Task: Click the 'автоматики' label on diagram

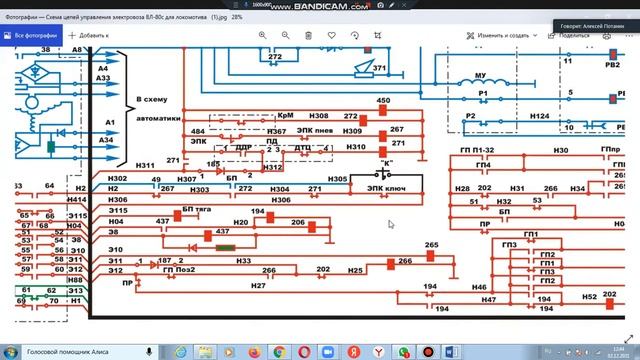Action: point(158,118)
